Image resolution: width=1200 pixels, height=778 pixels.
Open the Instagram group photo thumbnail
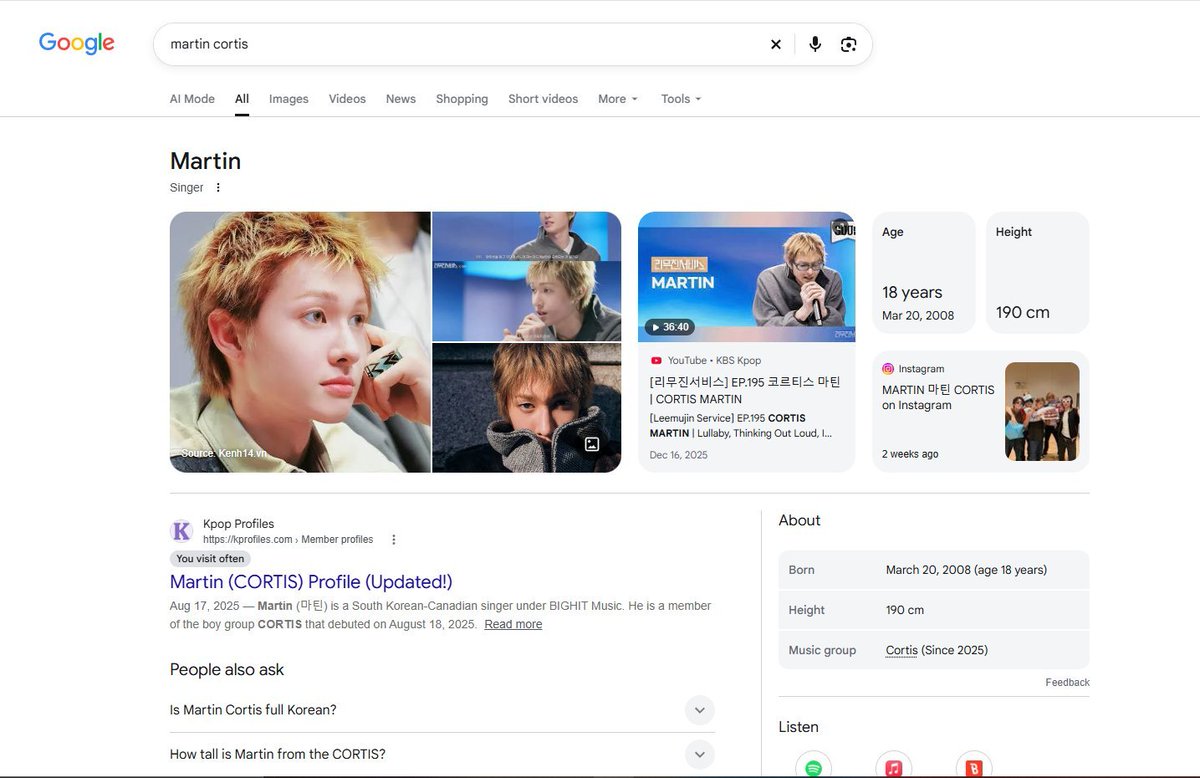pyautogui.click(x=1042, y=412)
